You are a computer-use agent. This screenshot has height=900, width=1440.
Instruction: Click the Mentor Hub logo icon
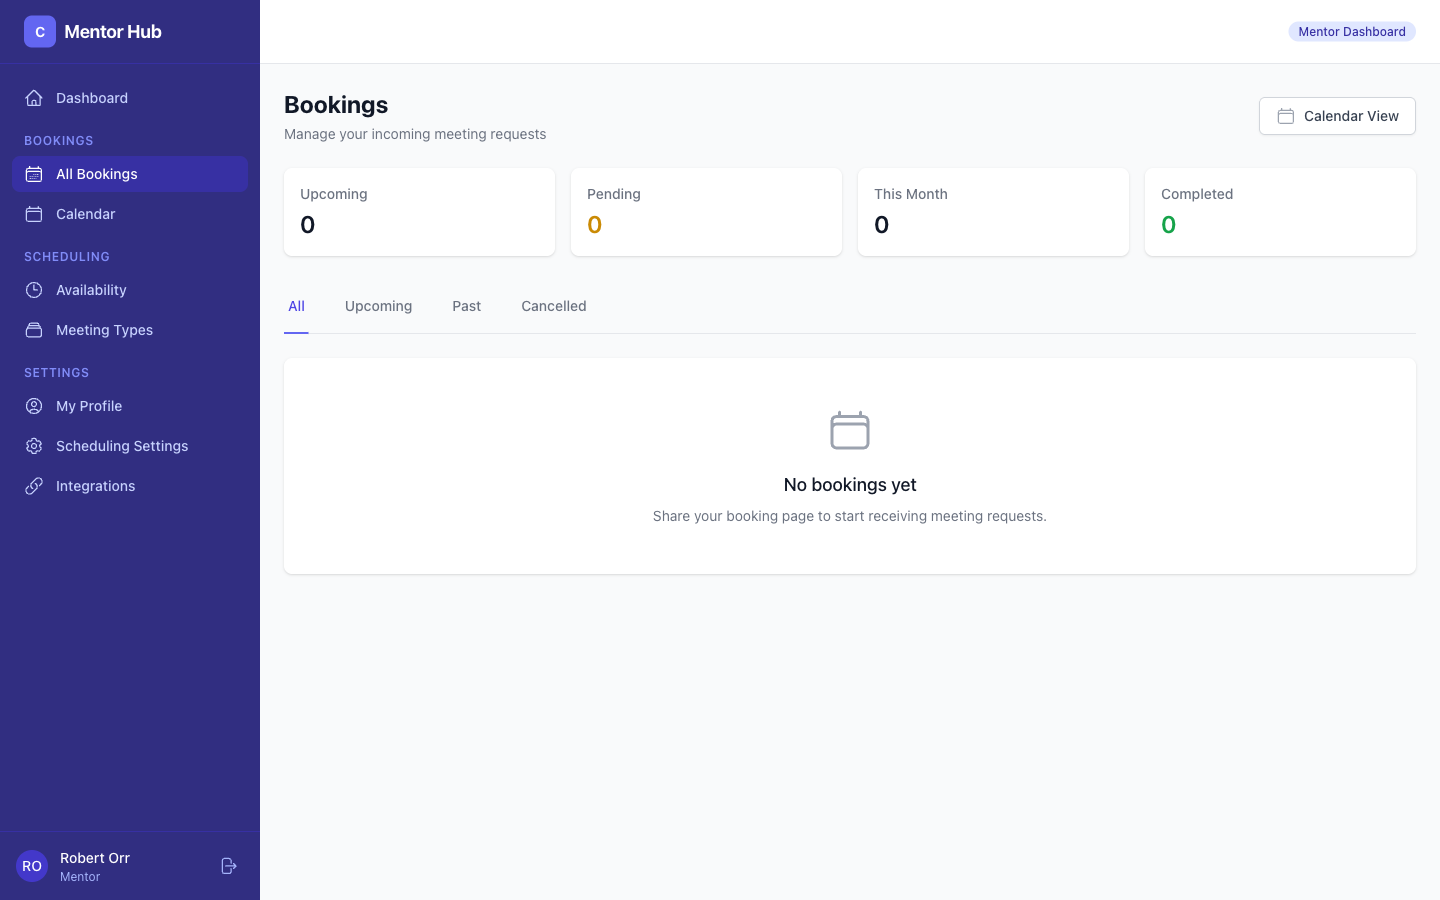coord(40,31)
